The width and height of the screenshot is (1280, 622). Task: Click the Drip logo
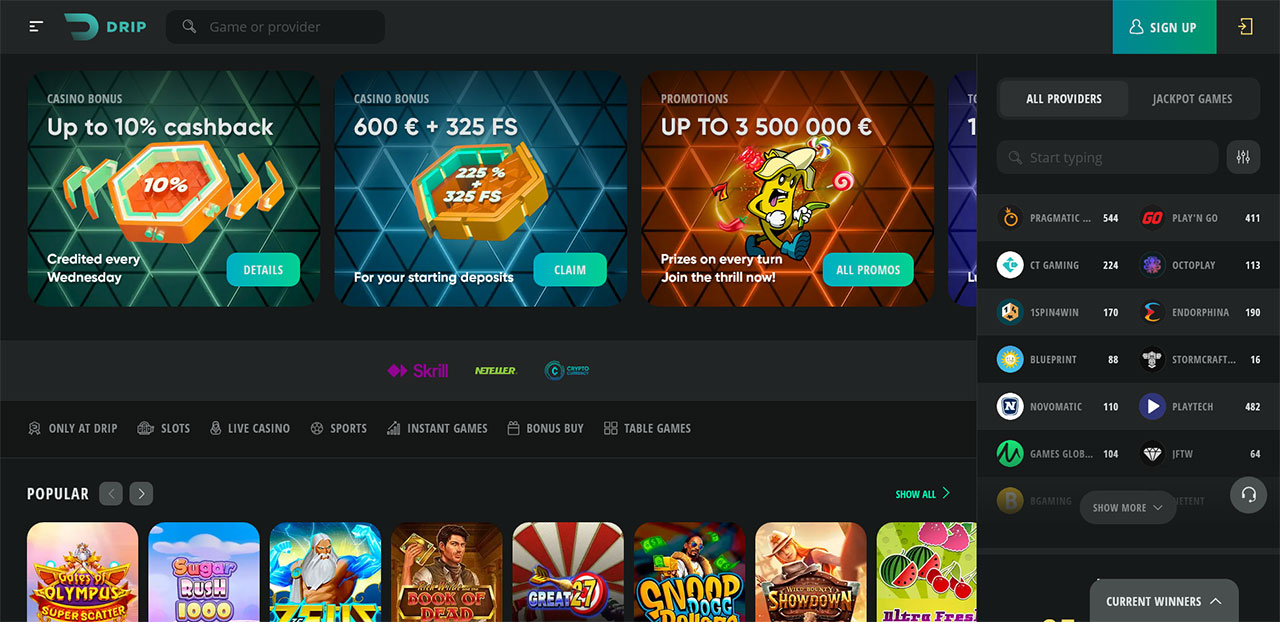tap(105, 27)
